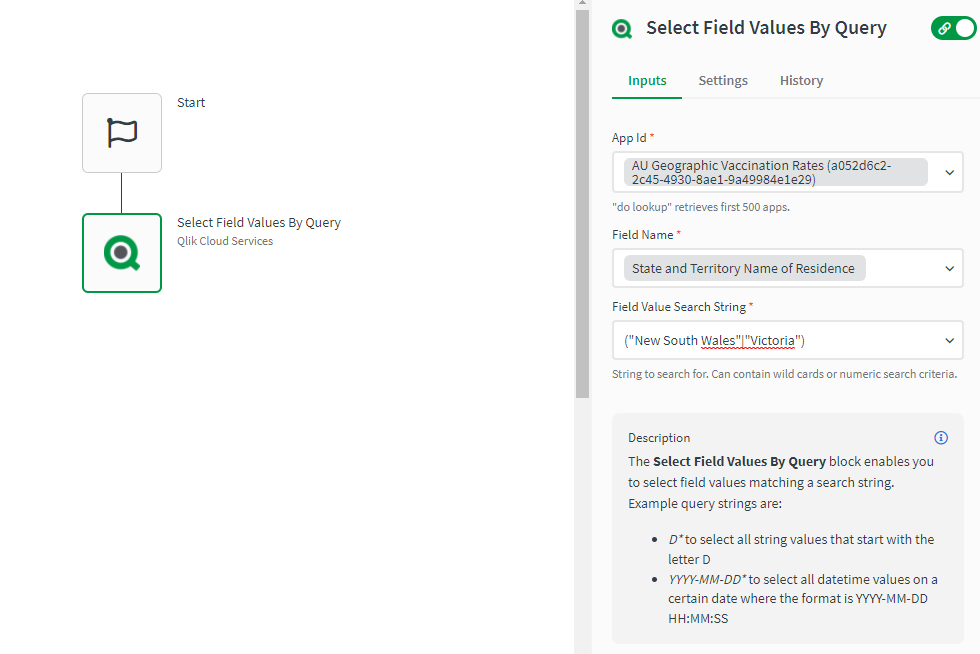Select the State and Territory Name pill
This screenshot has width=980, height=654.
point(743,269)
